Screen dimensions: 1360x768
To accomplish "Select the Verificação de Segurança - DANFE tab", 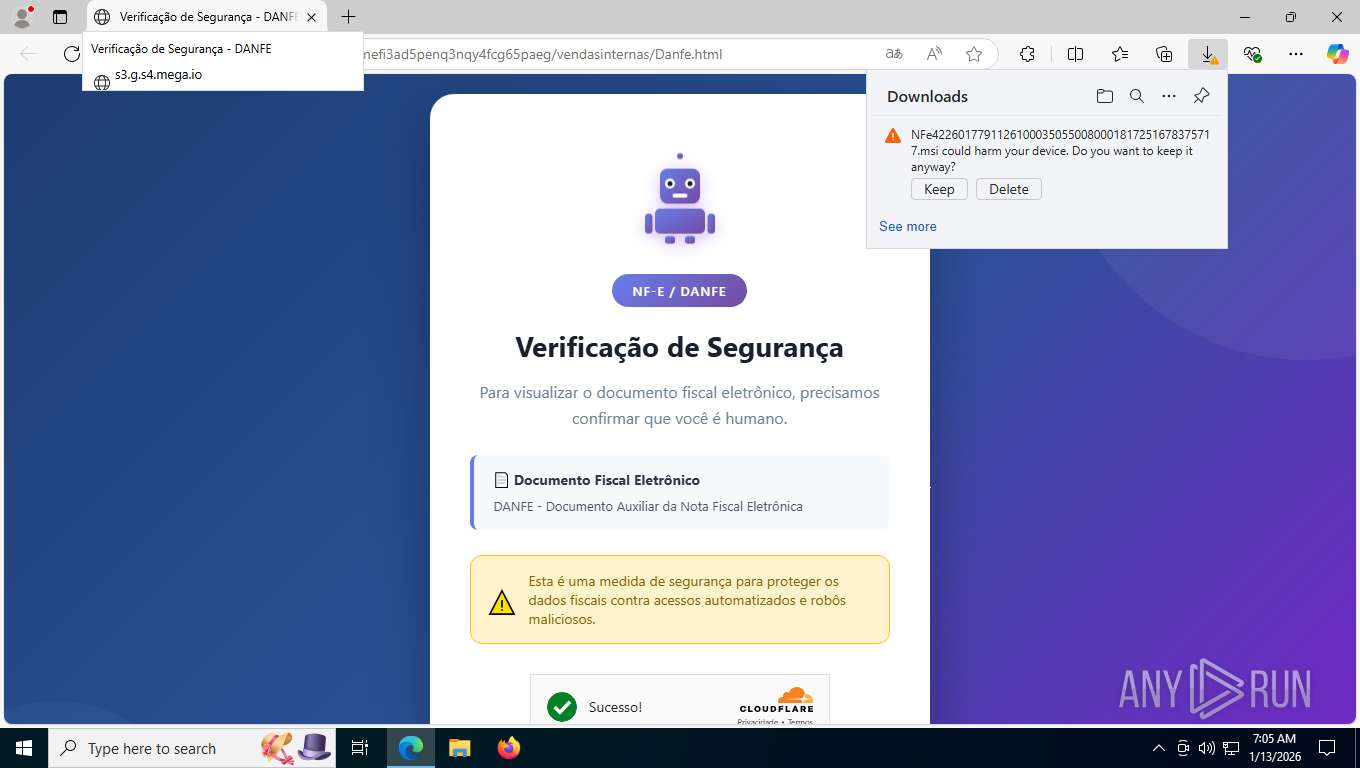I will [207, 17].
